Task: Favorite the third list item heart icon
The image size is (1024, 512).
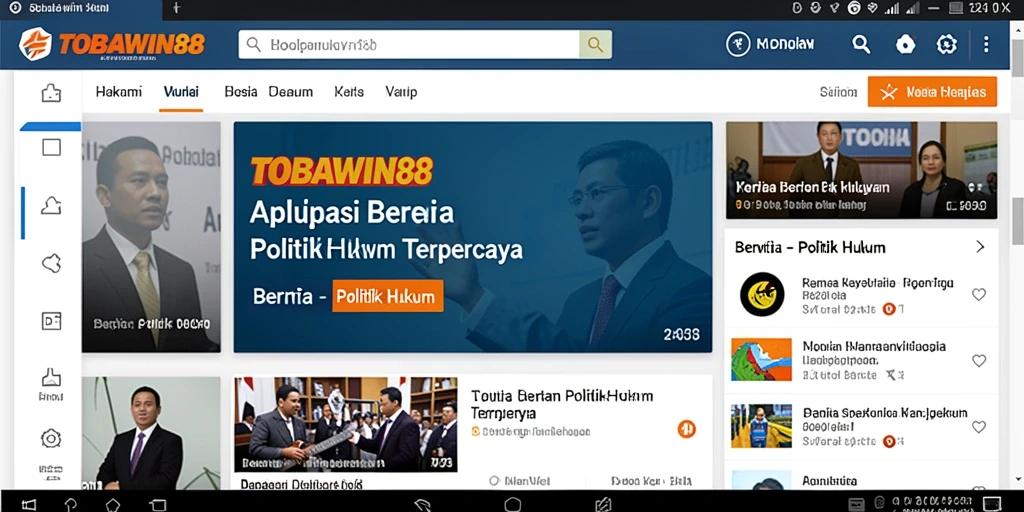Action: (978, 427)
